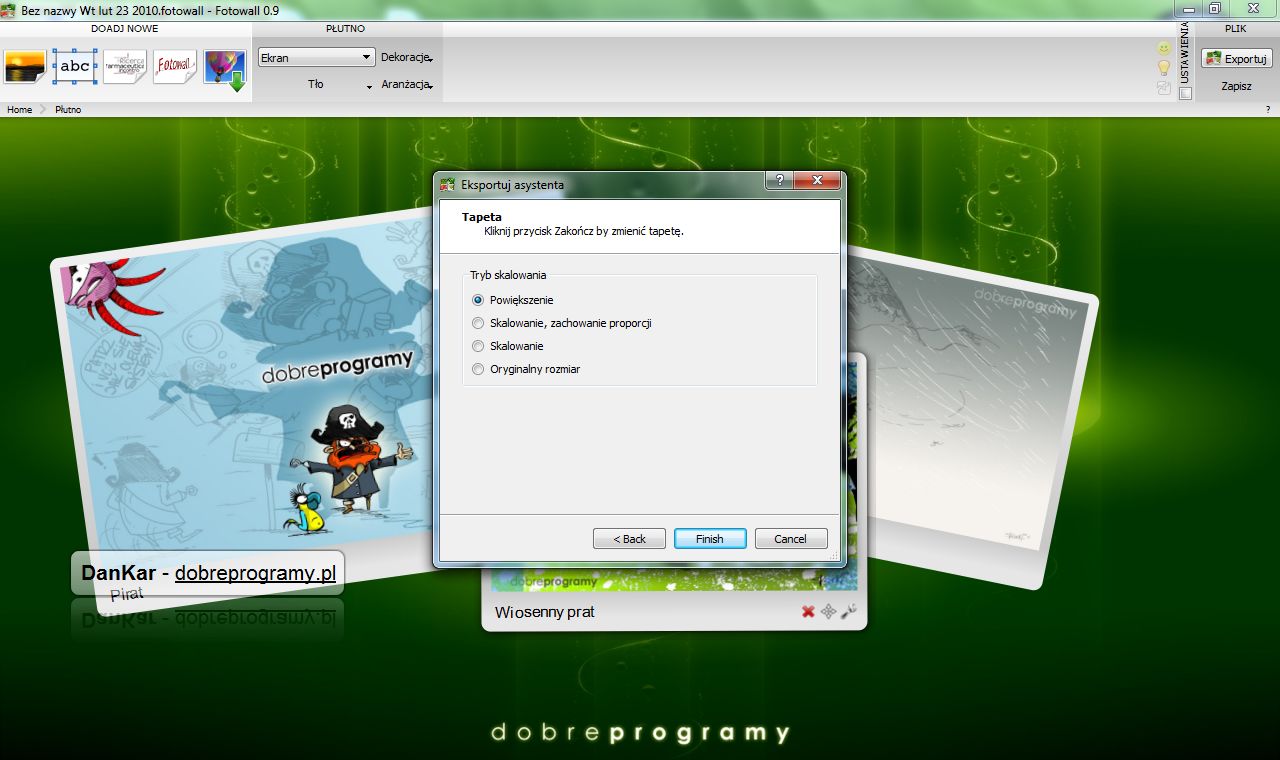Expand the Tło dropdown
1280x760 pixels.
pos(341,85)
